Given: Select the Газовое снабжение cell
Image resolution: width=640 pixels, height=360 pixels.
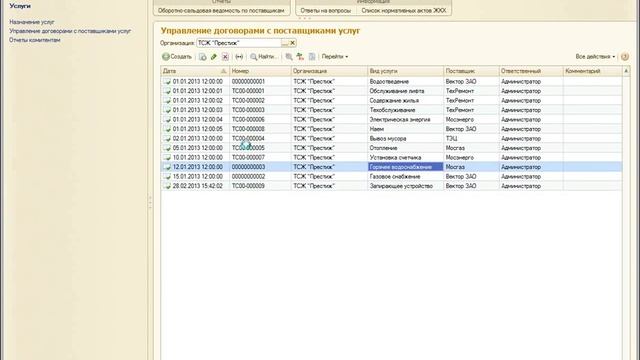Looking at the screenshot, I should (405, 176).
